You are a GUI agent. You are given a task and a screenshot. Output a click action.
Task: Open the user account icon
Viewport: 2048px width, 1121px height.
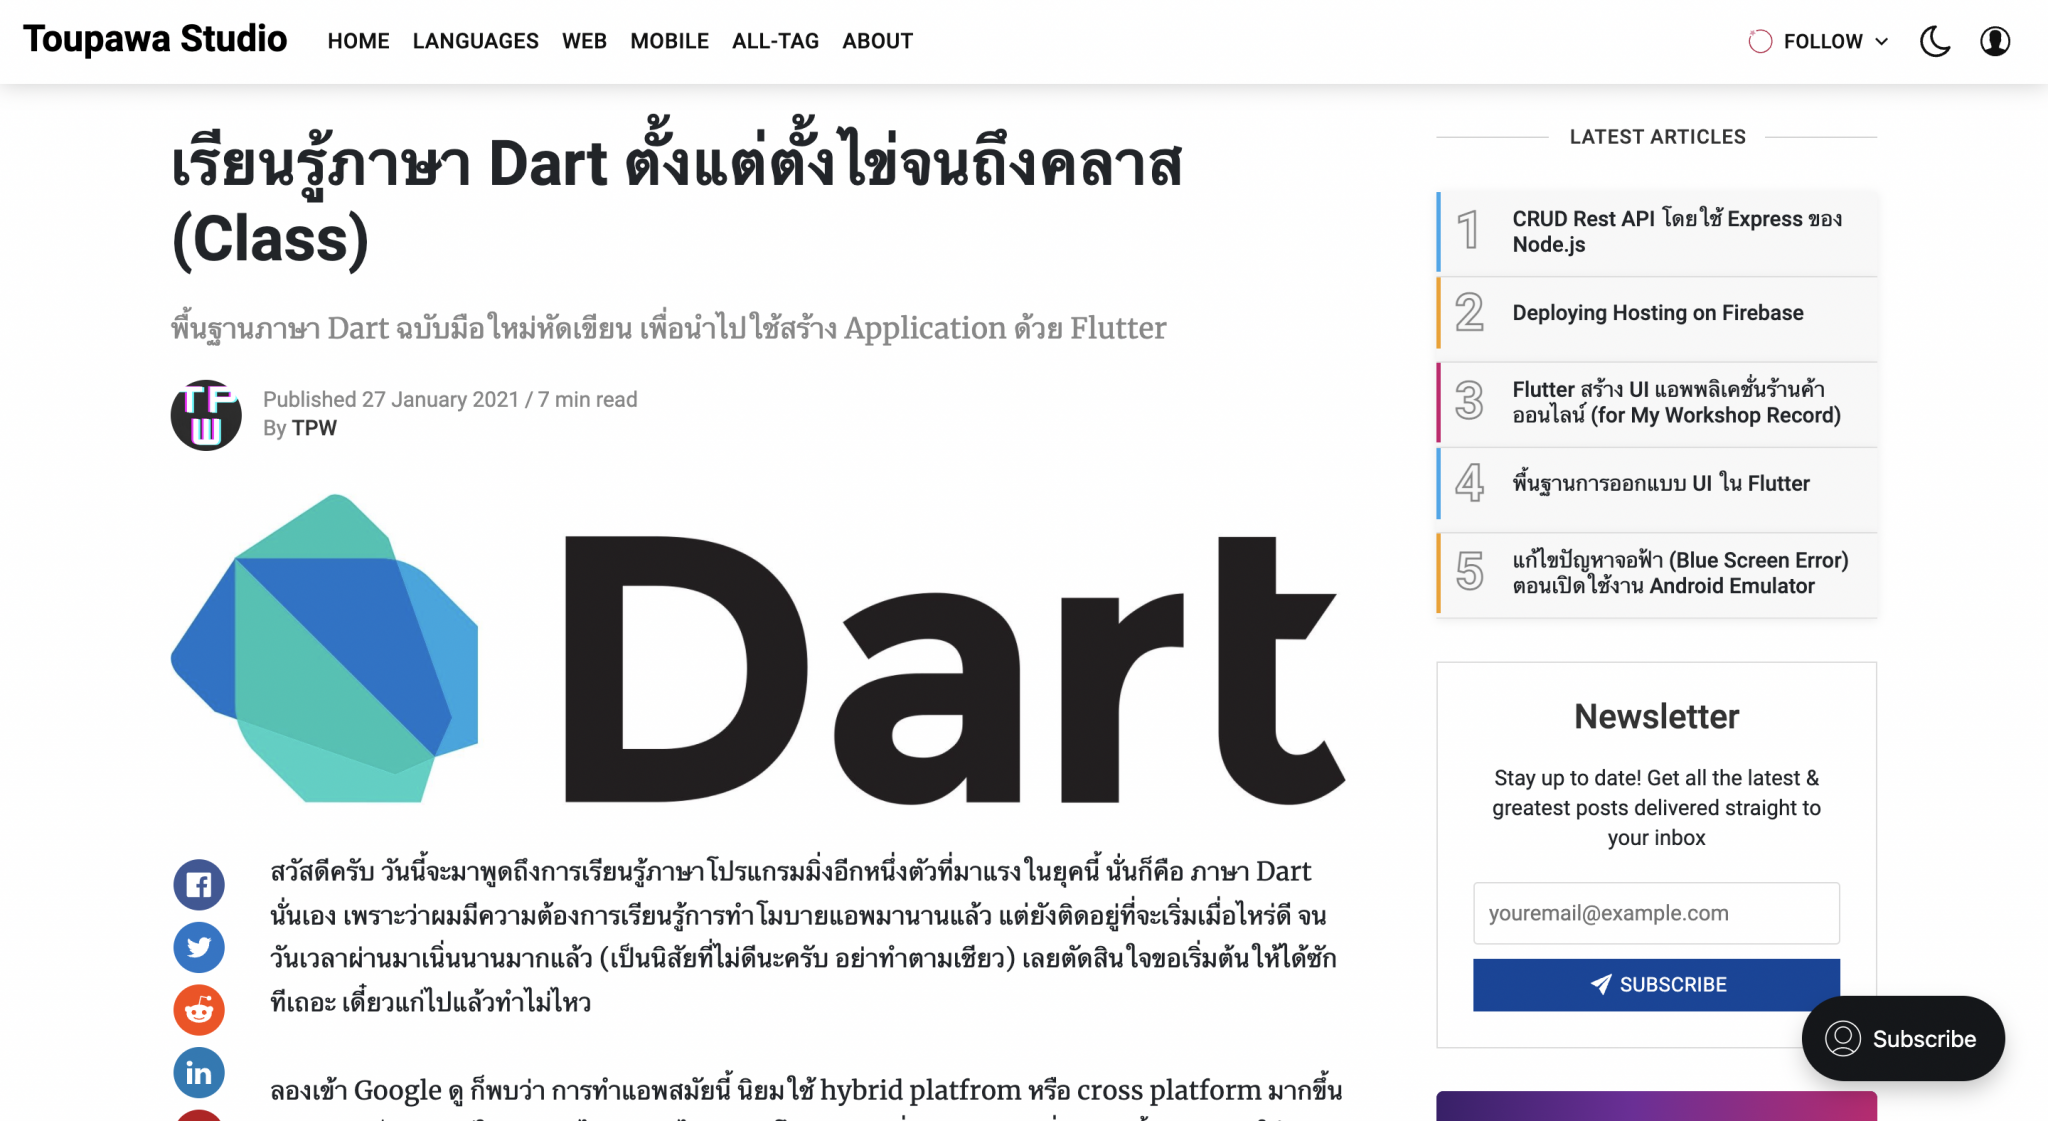[1995, 41]
